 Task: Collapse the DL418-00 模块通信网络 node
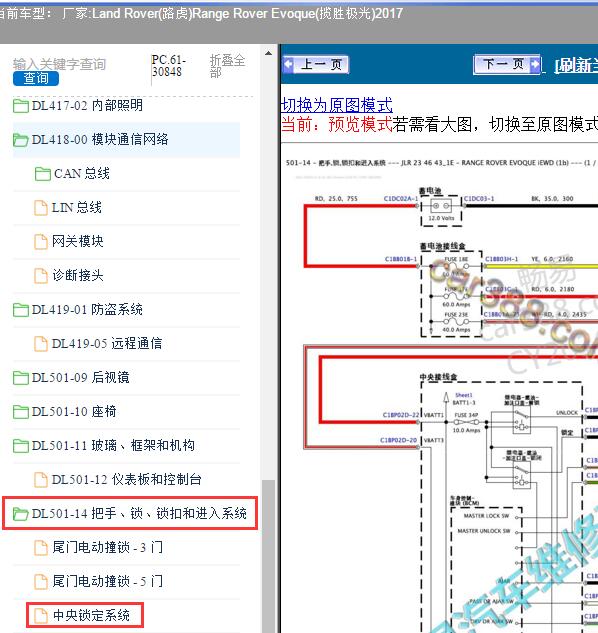click(x=100, y=139)
